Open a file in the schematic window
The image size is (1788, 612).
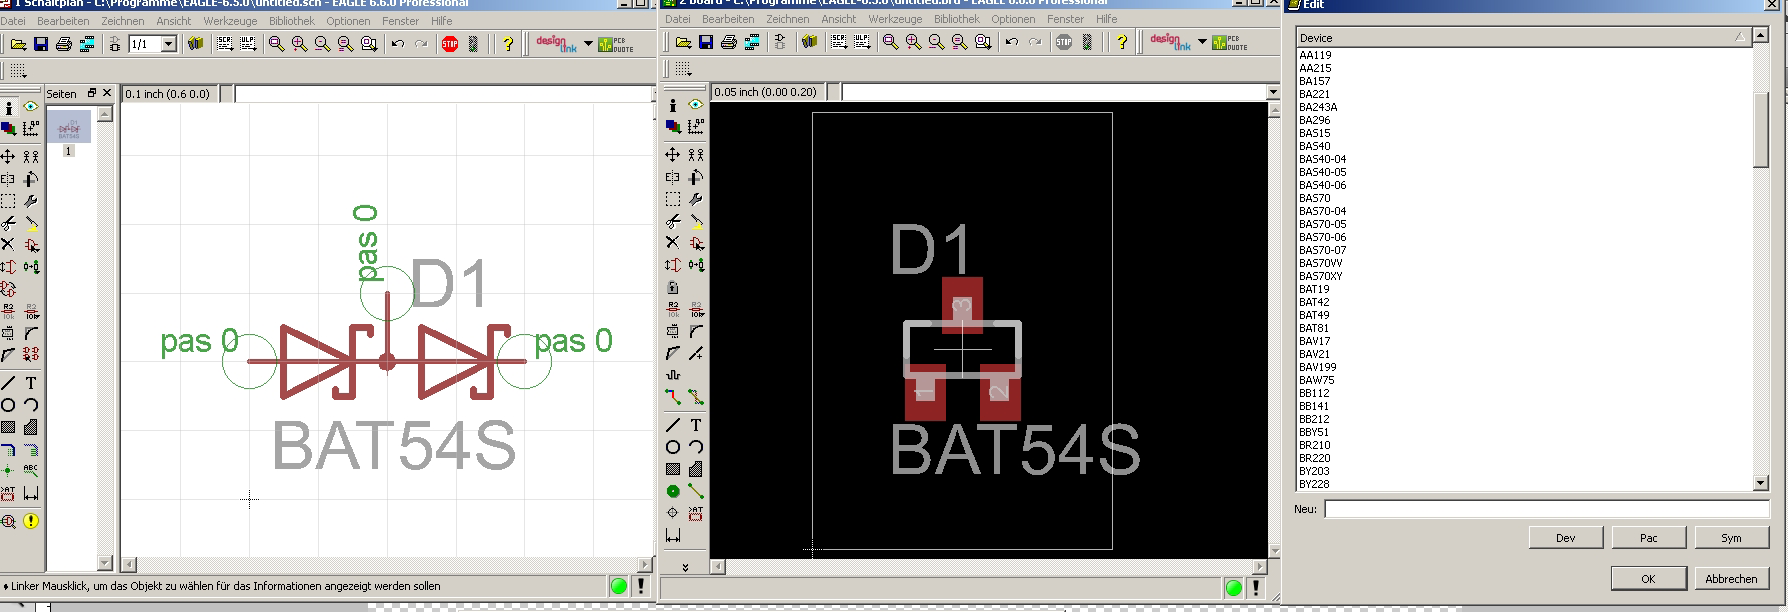18,44
